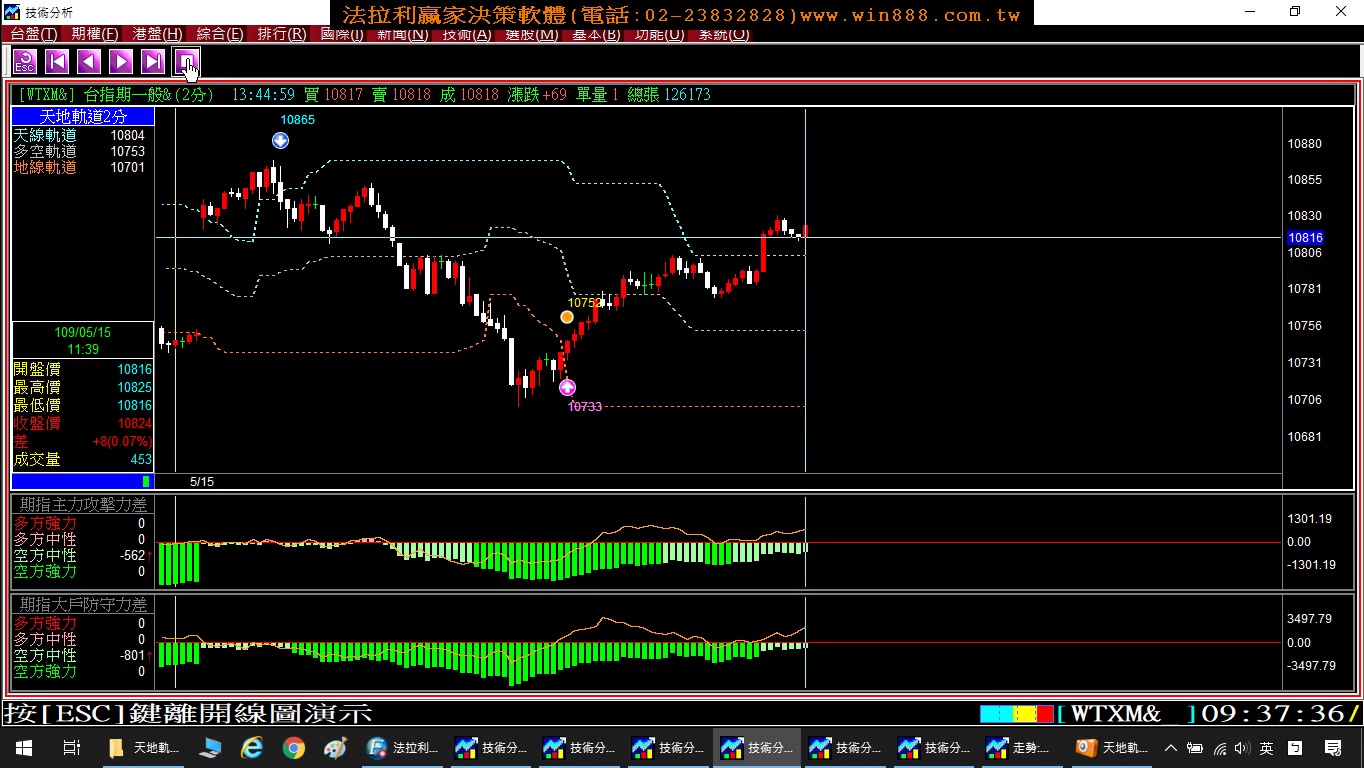Click the win888.com.tw banner text
The height and width of the screenshot is (768, 1364).
pos(910,15)
